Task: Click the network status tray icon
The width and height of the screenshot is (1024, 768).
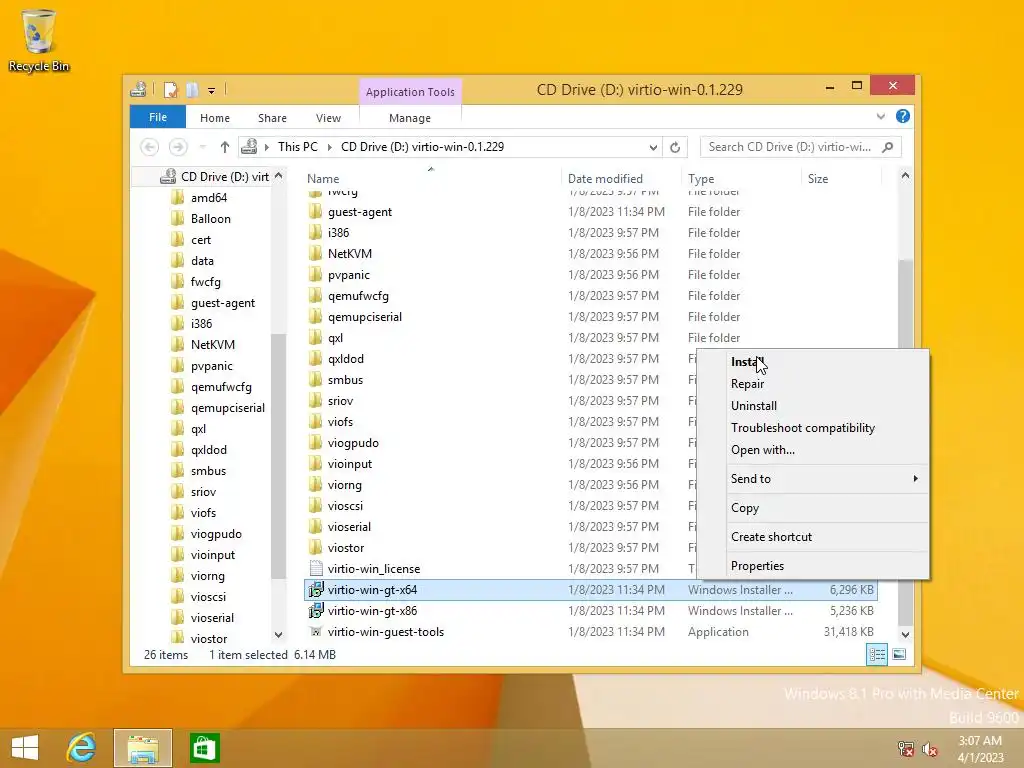Action: click(x=906, y=749)
